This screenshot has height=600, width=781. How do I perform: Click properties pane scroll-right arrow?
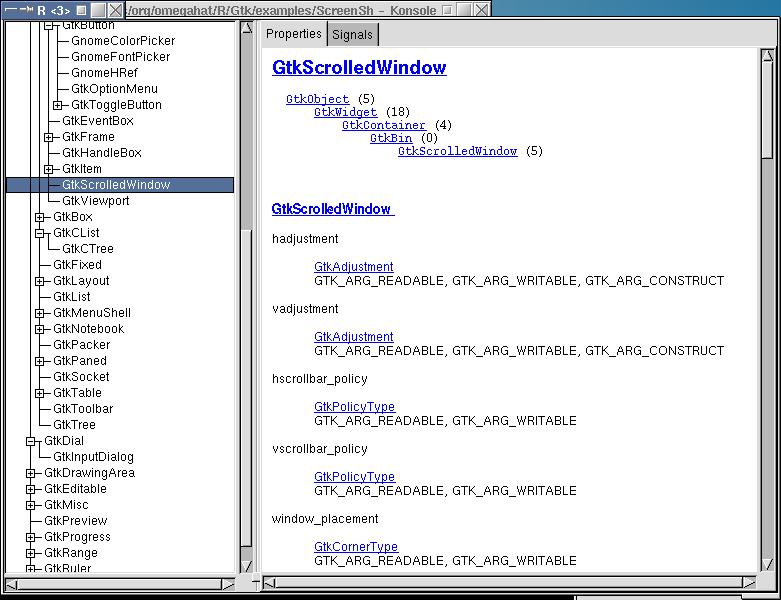click(749, 583)
